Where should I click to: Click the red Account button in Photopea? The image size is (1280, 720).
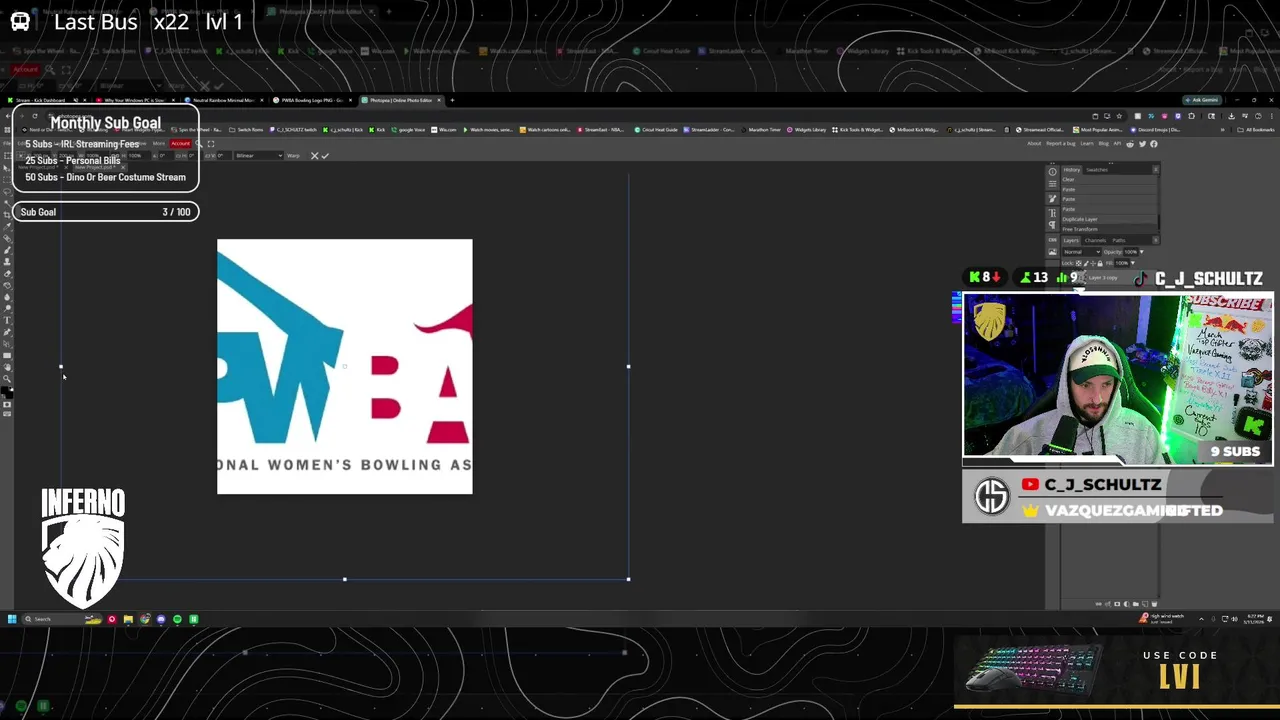click(181, 144)
